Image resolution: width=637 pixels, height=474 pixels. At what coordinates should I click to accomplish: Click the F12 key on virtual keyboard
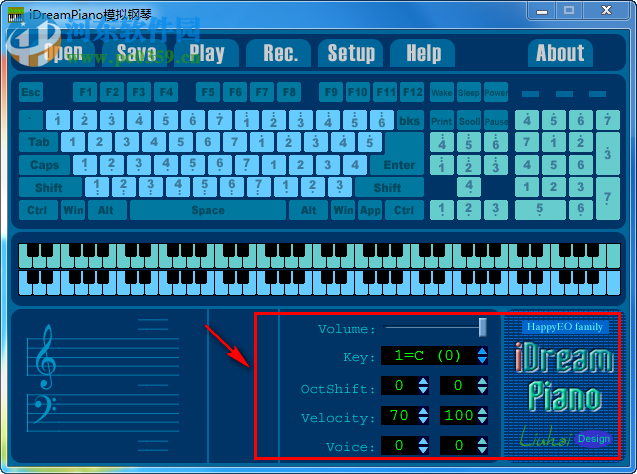(412, 92)
